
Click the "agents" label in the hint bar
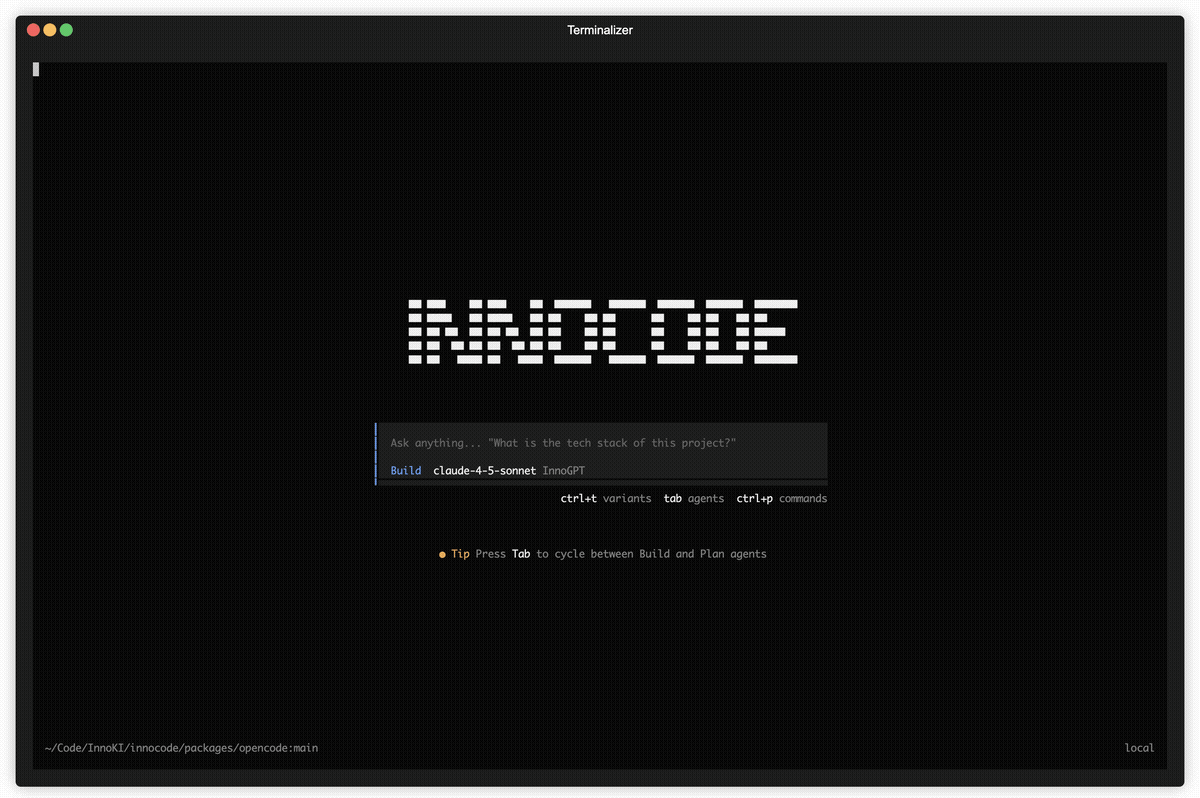coord(706,498)
